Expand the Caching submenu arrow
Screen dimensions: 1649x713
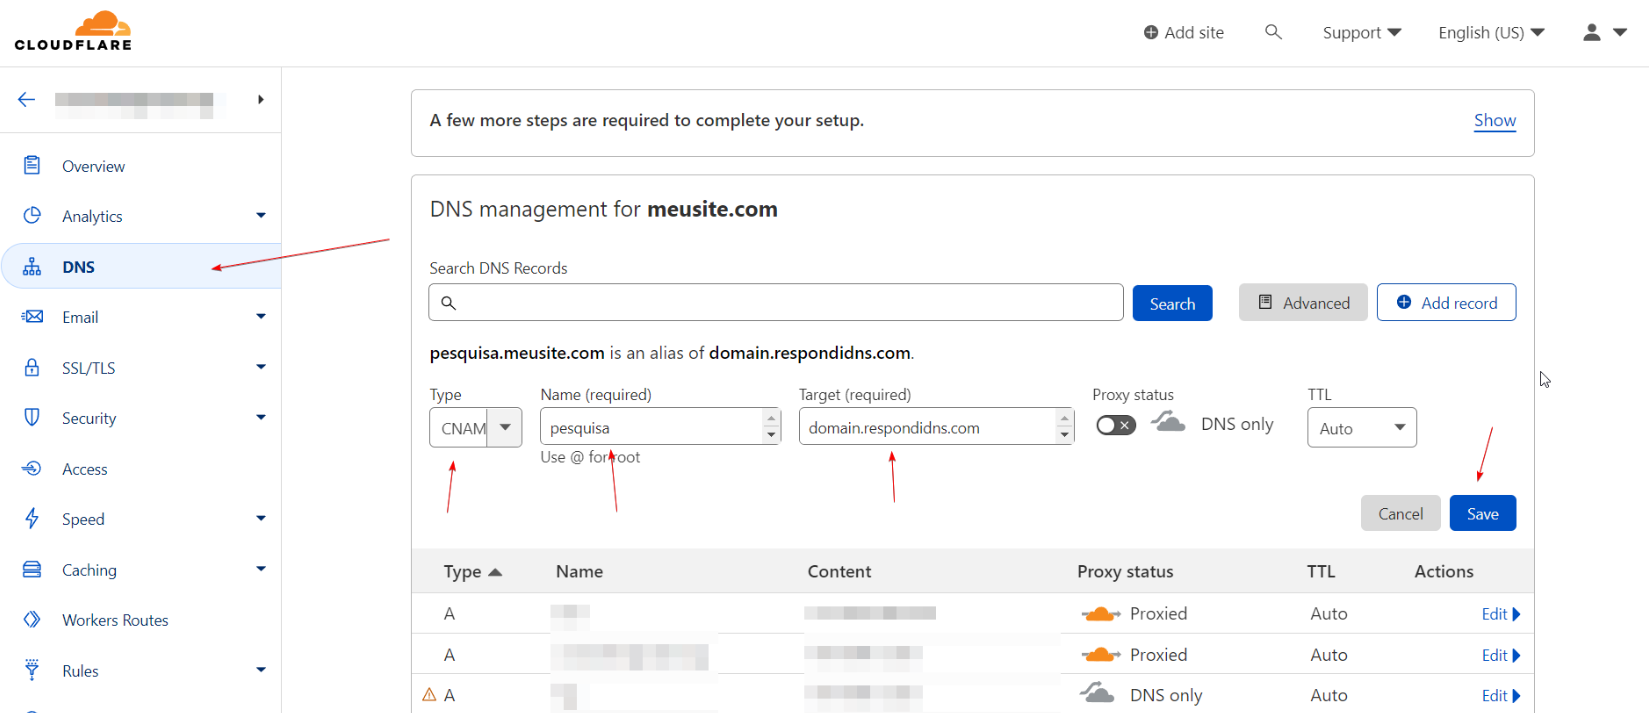point(261,569)
